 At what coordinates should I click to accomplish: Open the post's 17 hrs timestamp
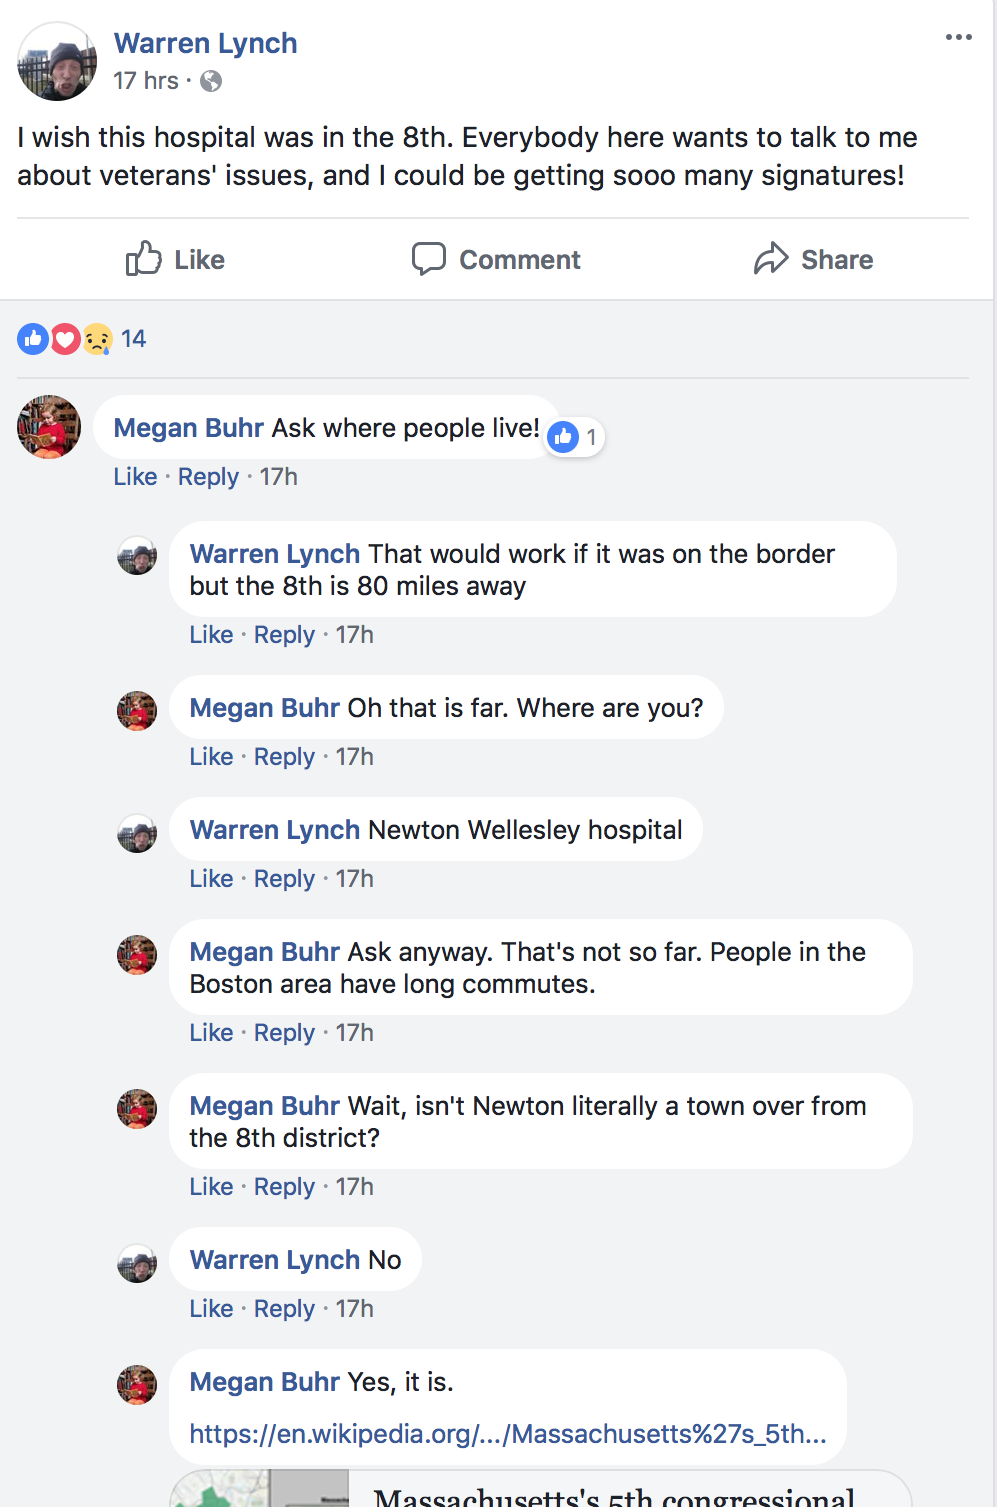pyautogui.click(x=146, y=81)
